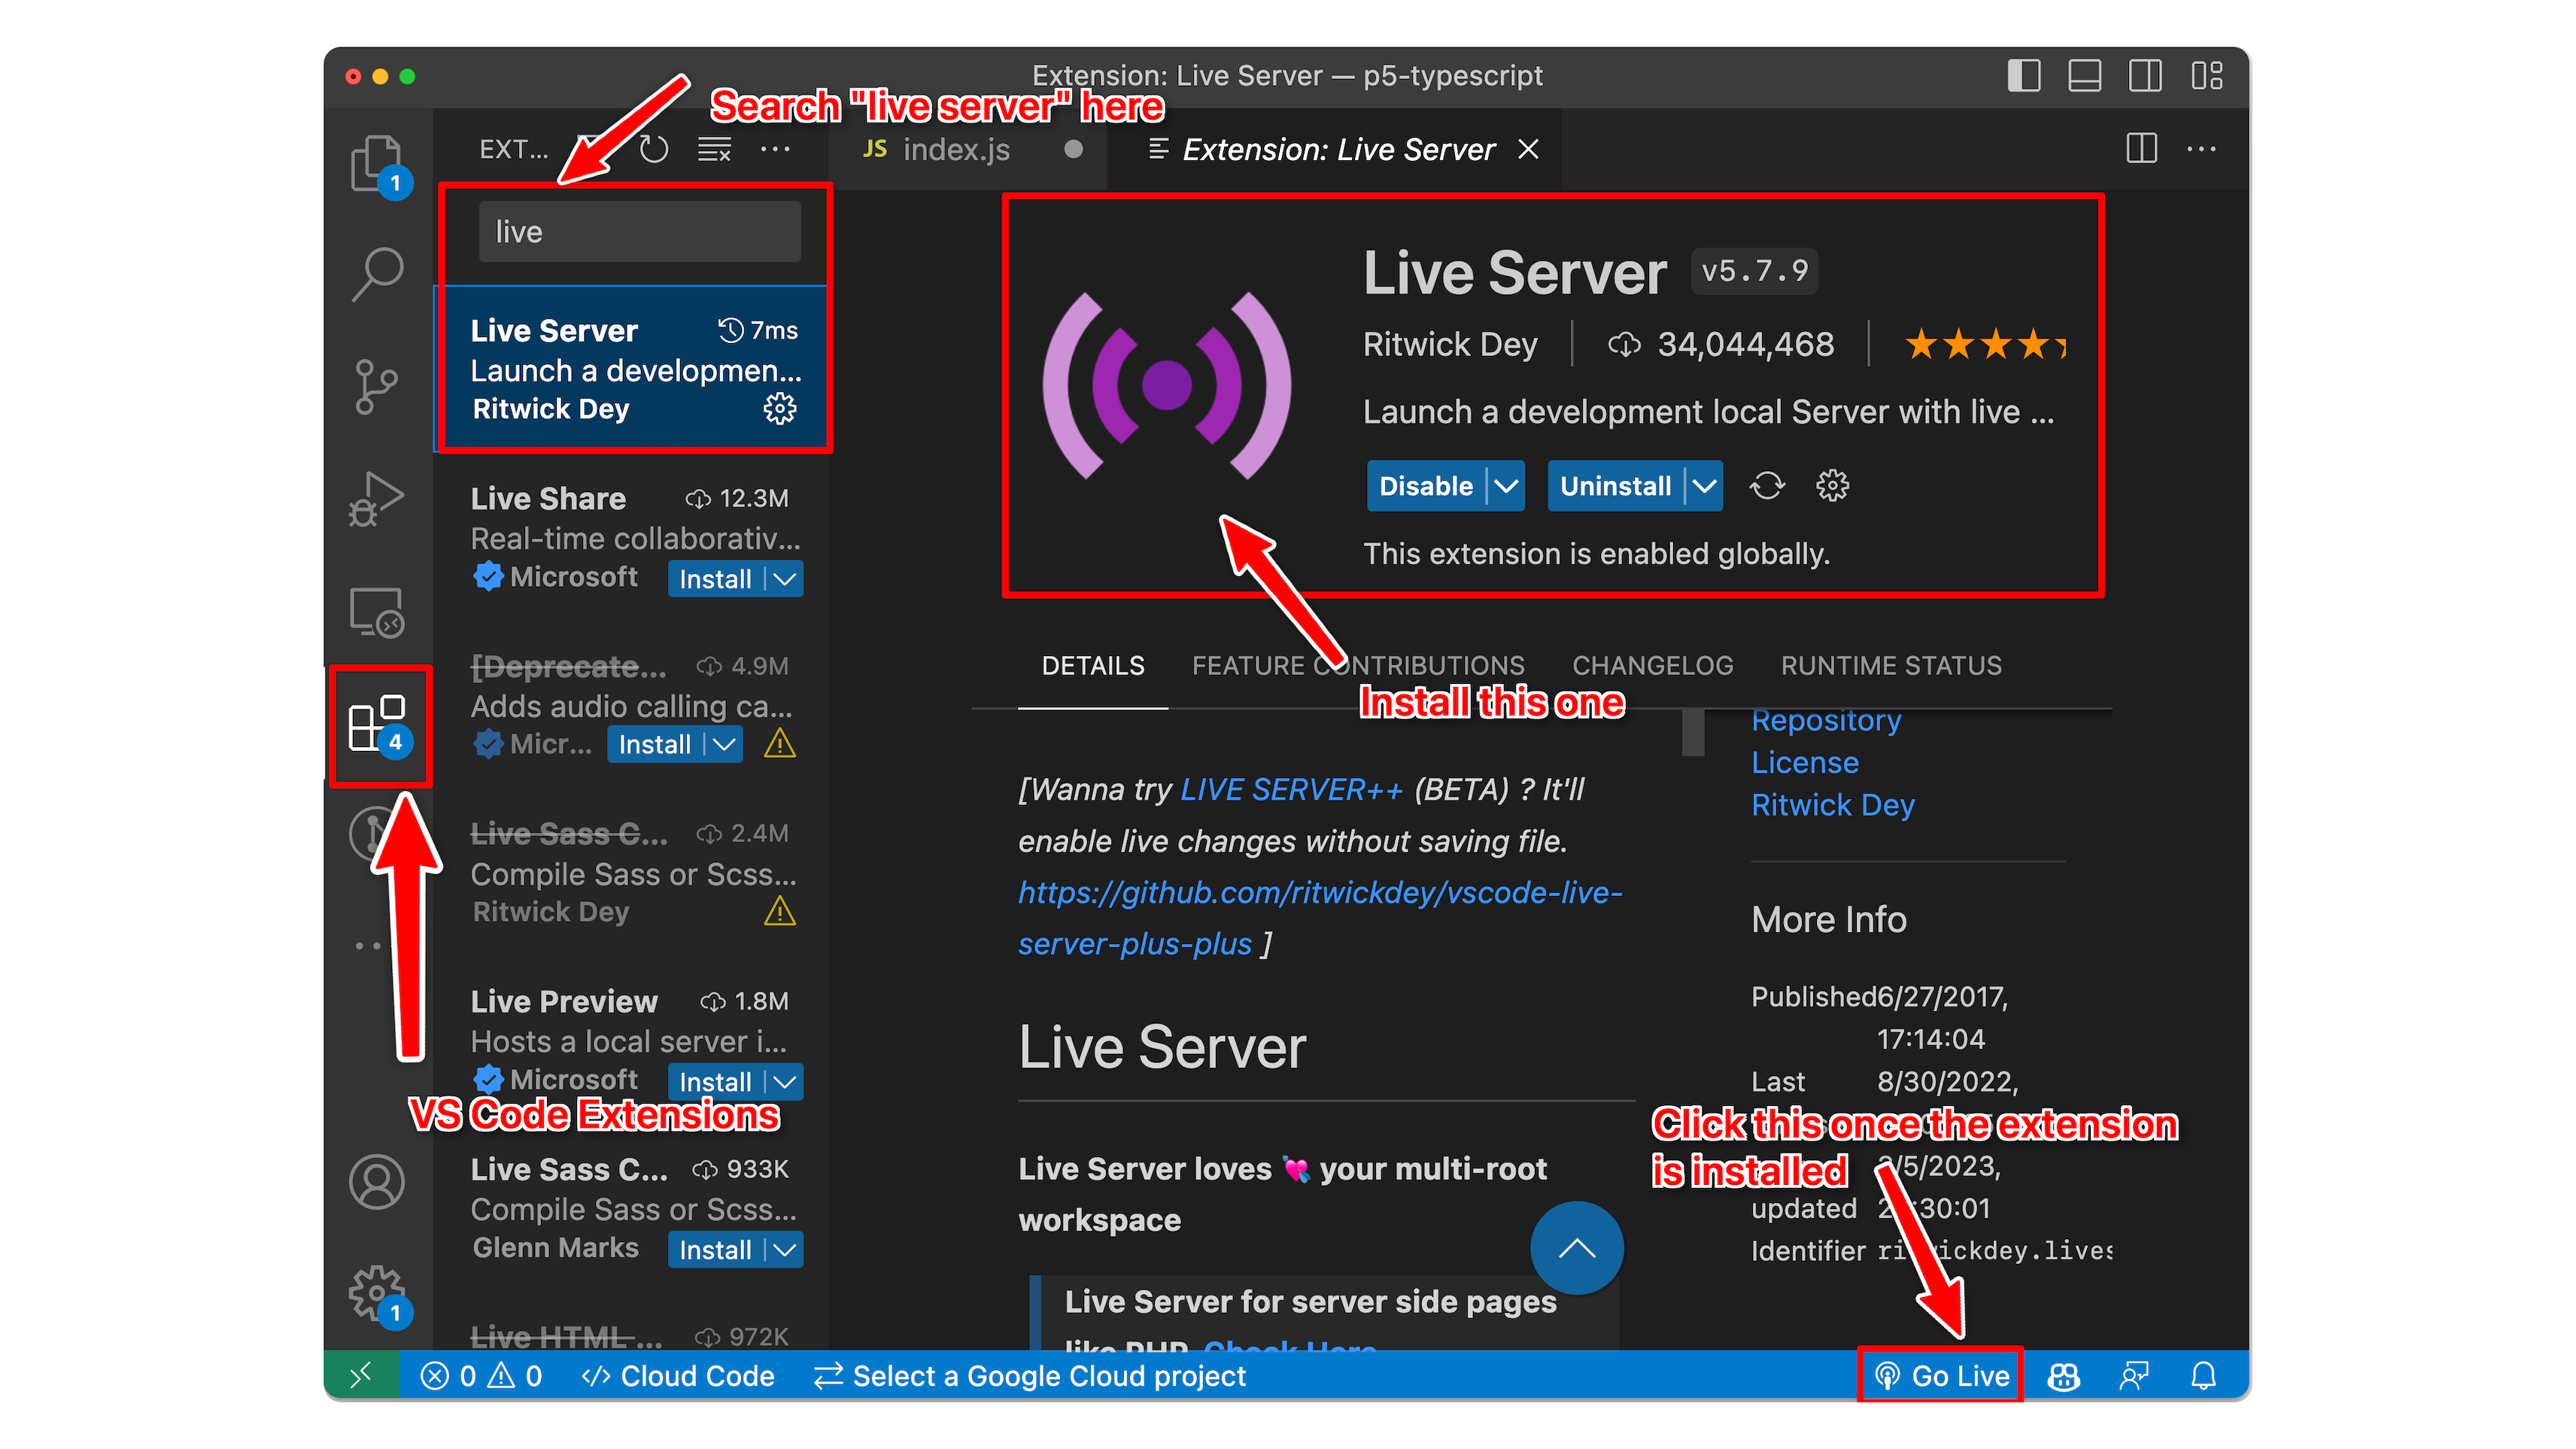
Task: Click the publisher name Ritwick Dey in header
Action: tap(1450, 344)
